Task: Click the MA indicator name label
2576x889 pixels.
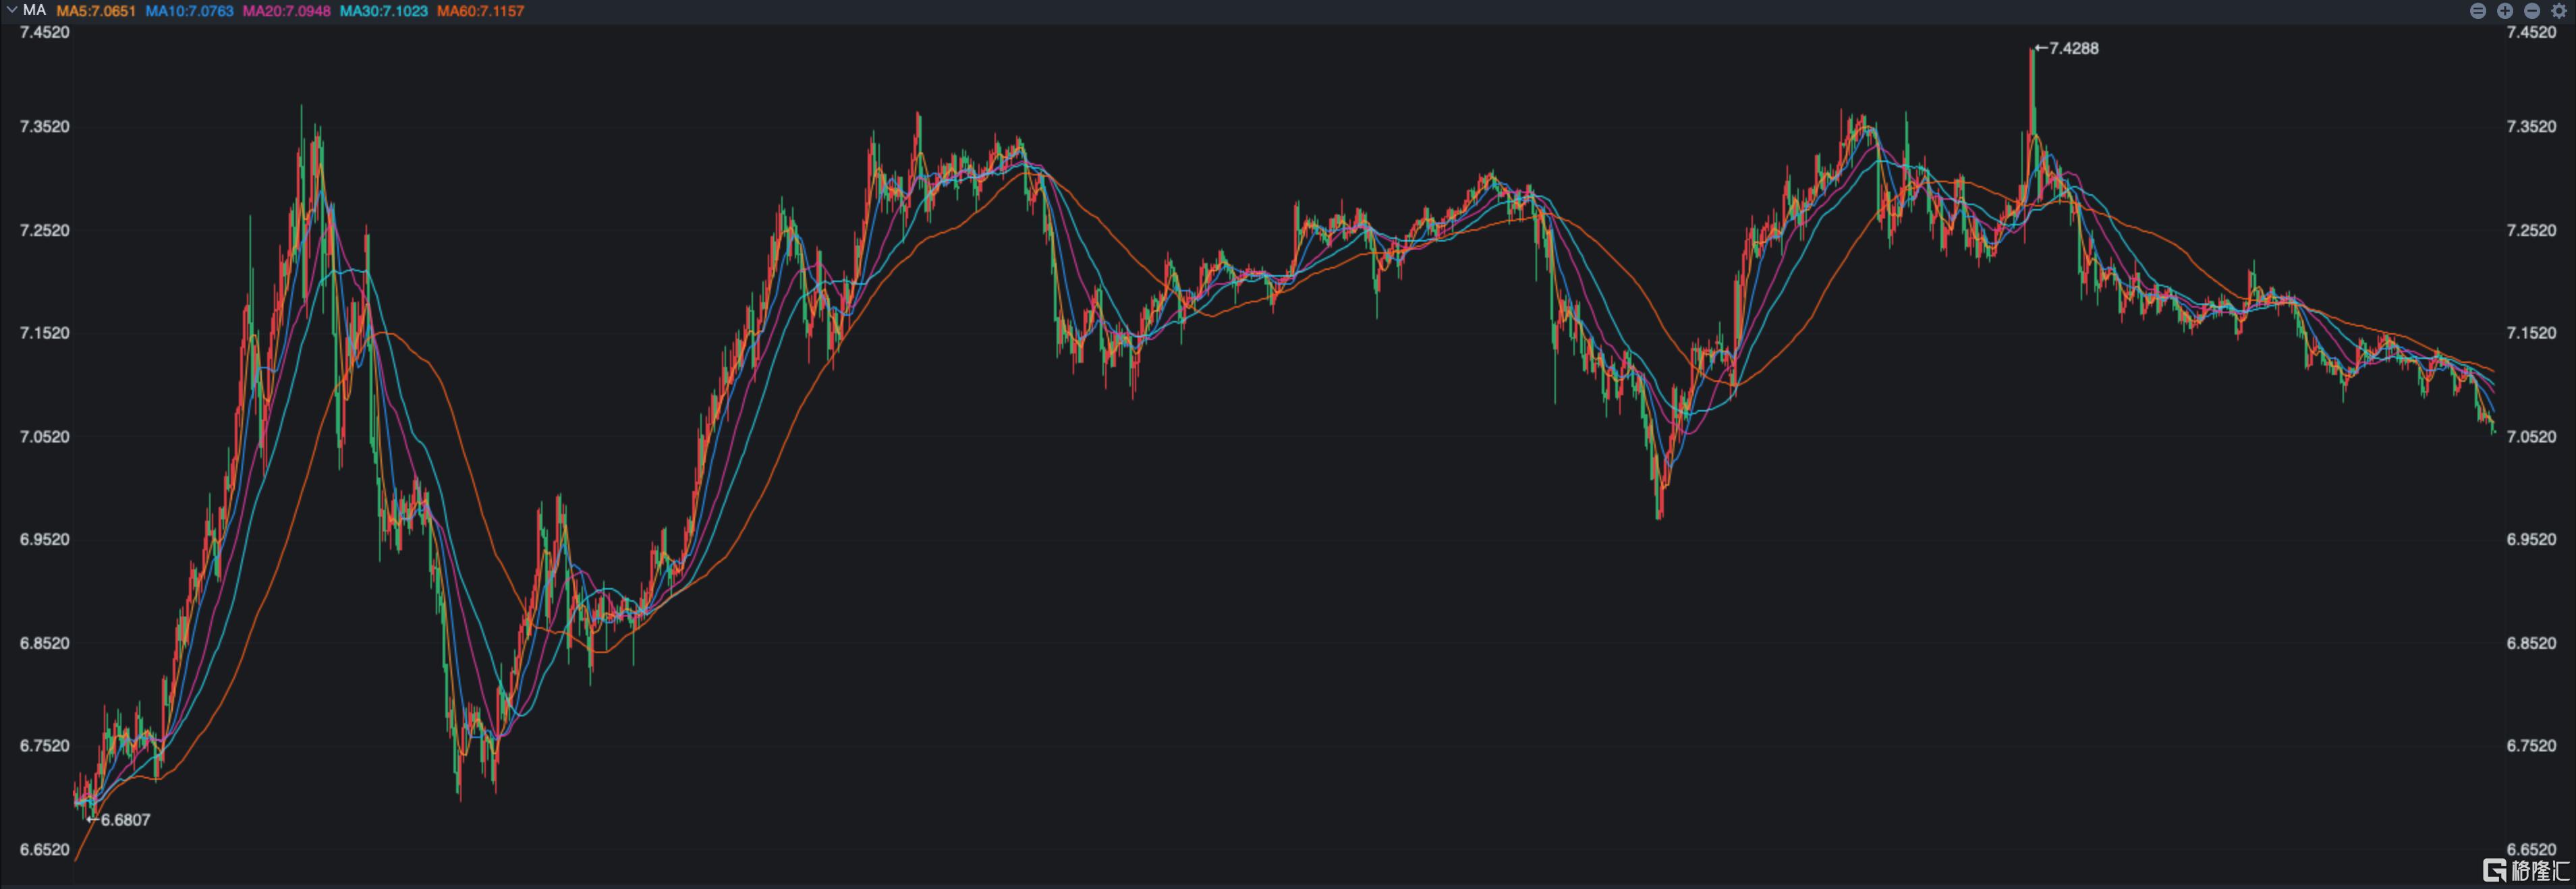Action: point(34,10)
